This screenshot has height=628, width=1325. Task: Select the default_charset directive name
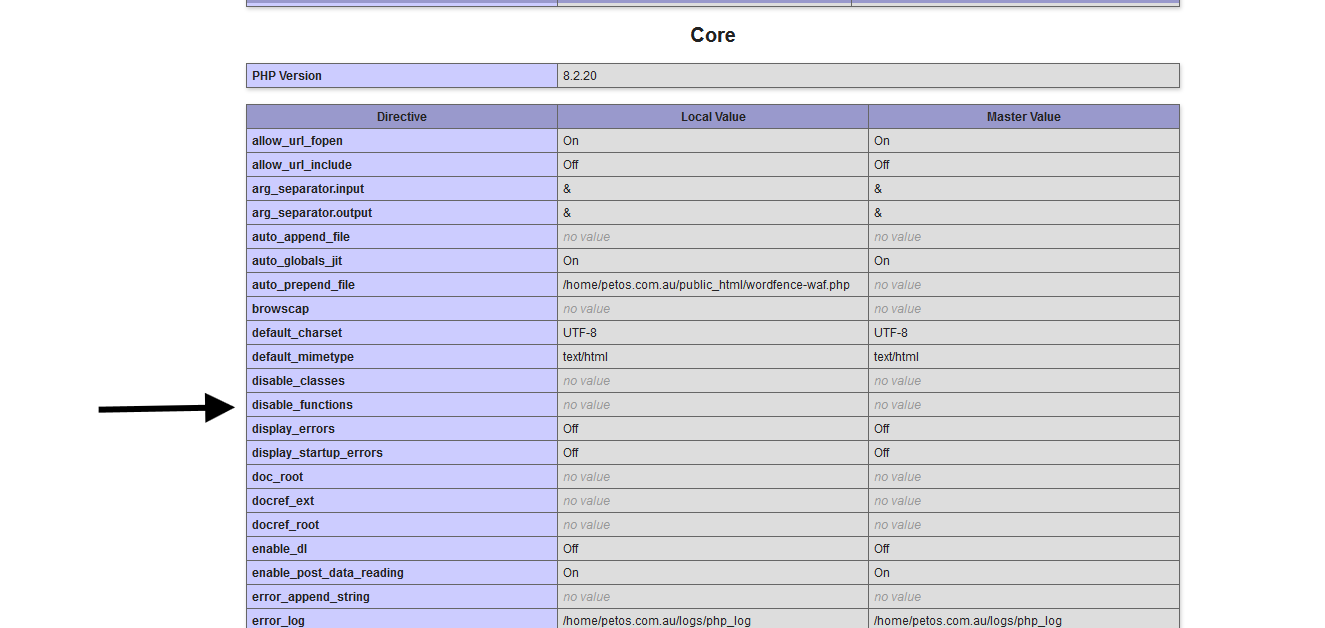point(297,333)
